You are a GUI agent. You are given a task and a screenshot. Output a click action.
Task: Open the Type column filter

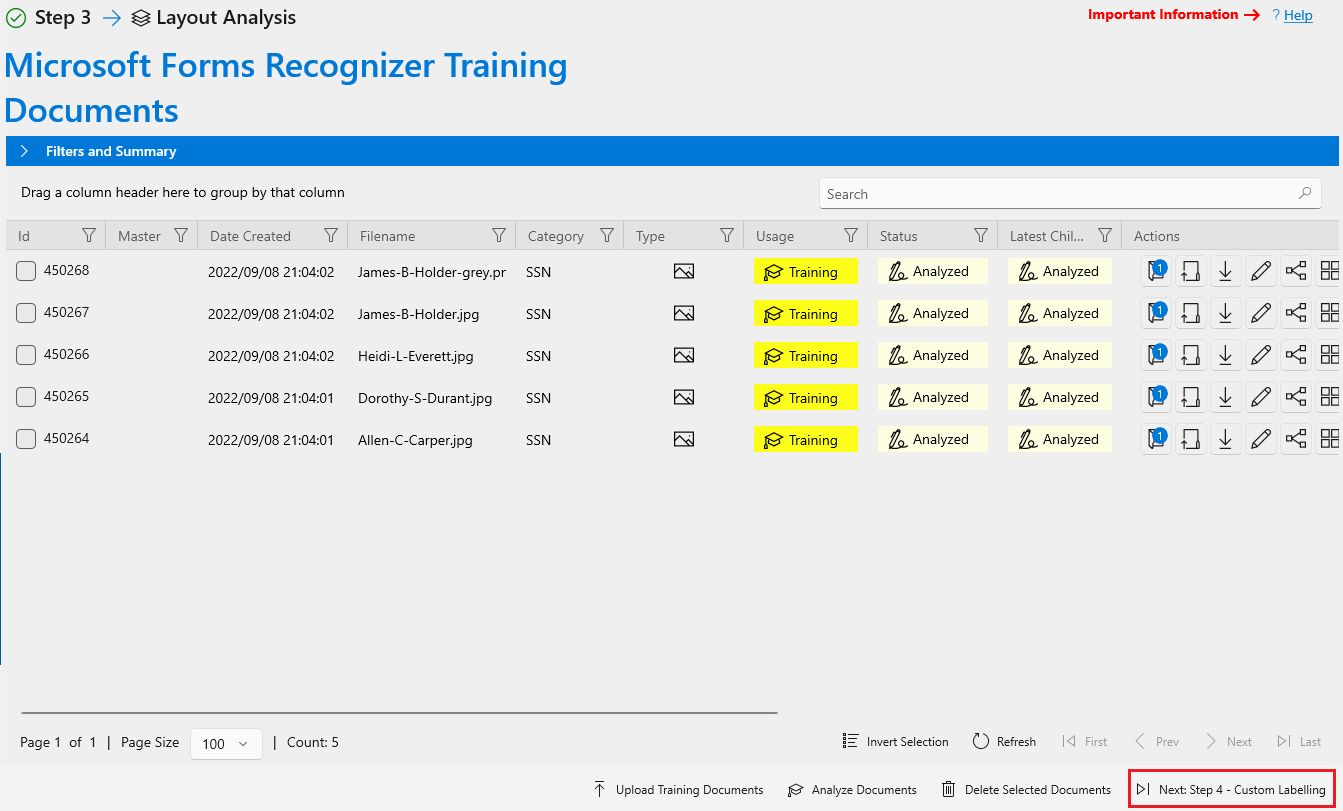click(727, 236)
